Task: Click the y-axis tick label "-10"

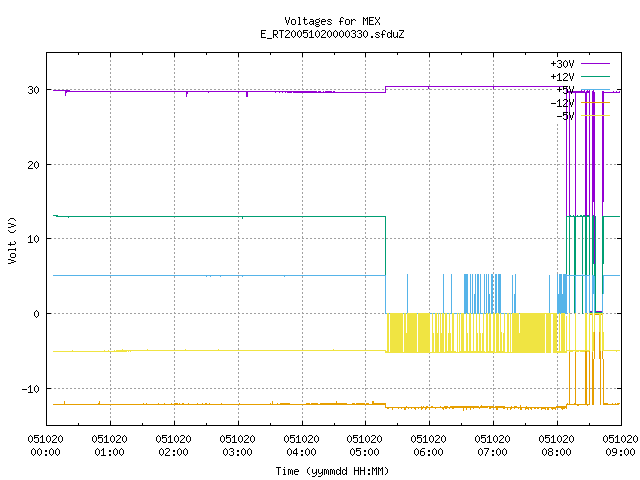Action: [31, 389]
